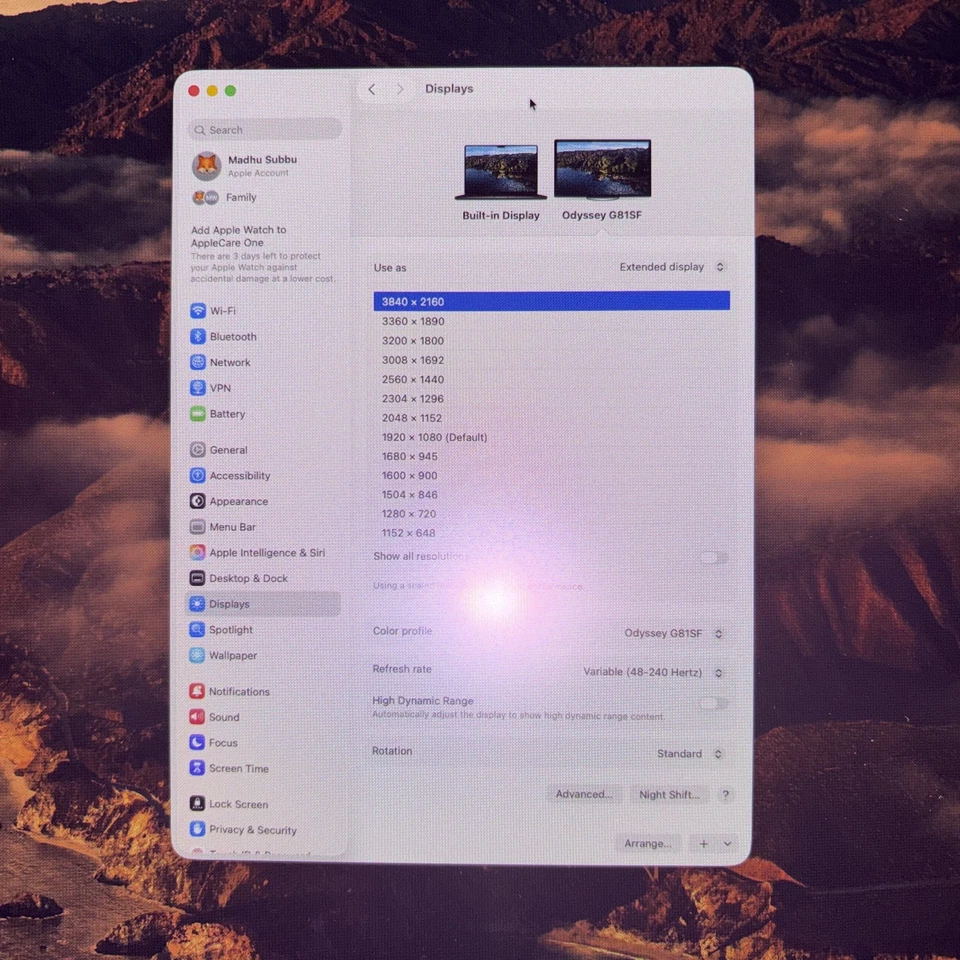Open Refresh rate Variable dropdown
The image size is (960, 960).
click(653, 673)
